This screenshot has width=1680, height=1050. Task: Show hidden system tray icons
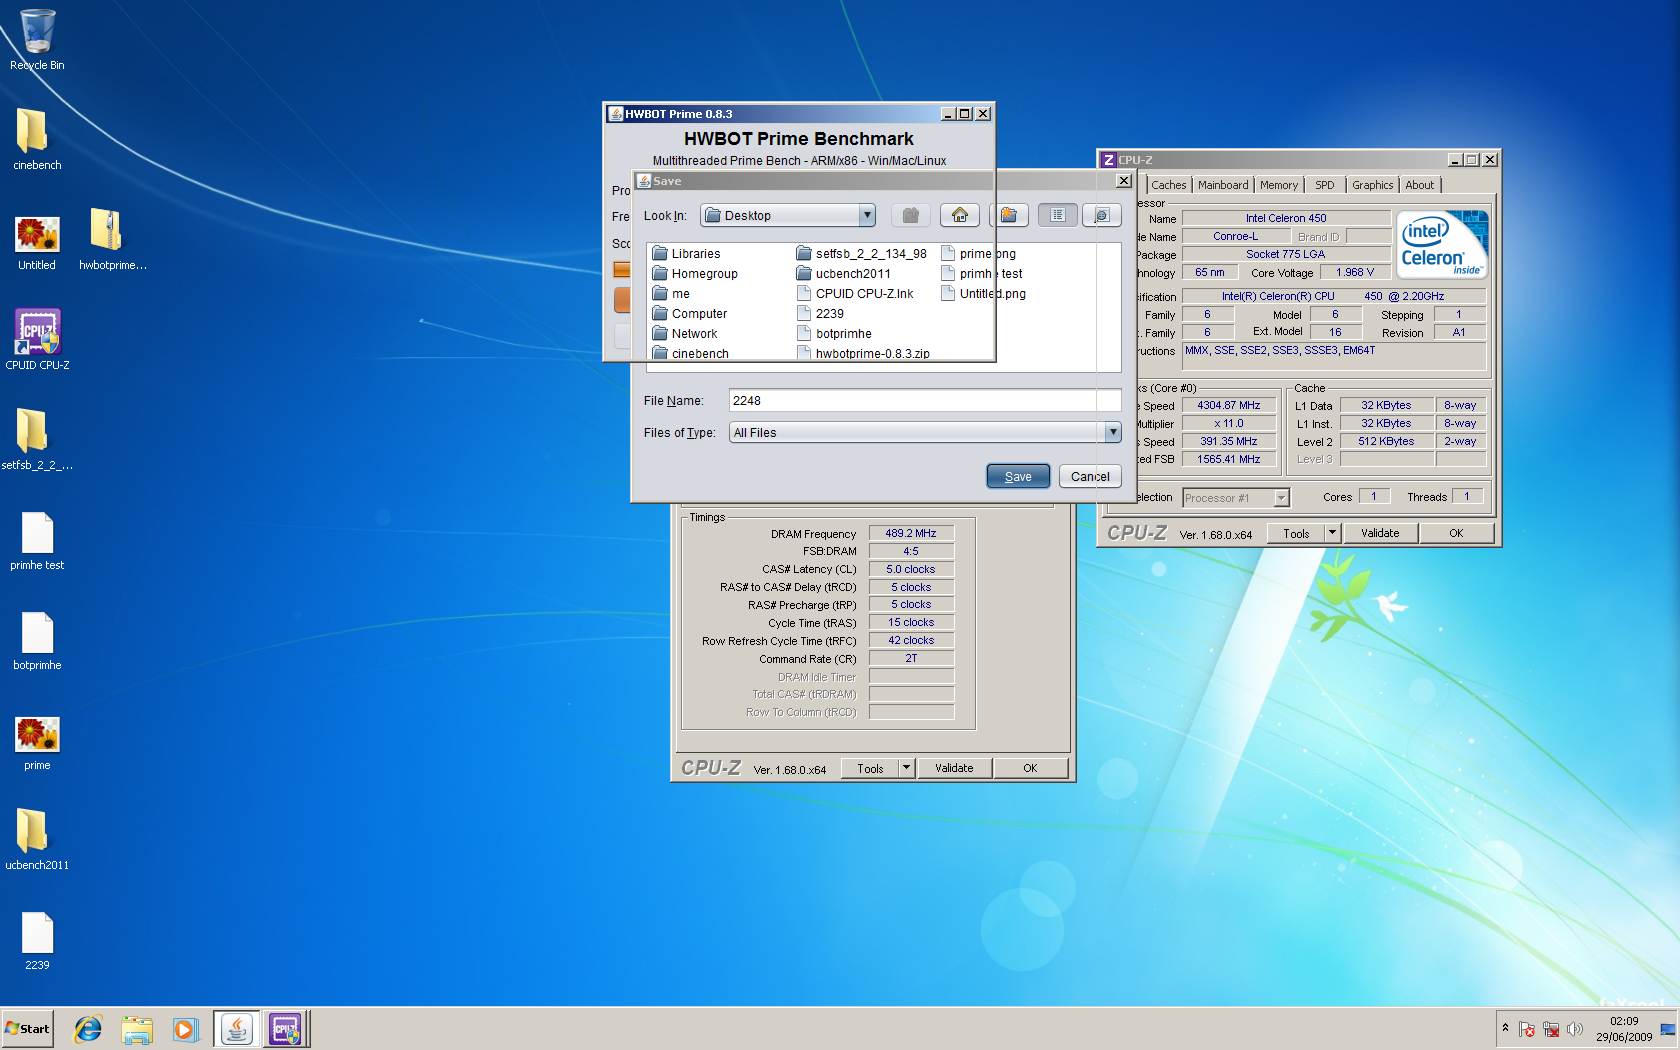coord(1505,1028)
